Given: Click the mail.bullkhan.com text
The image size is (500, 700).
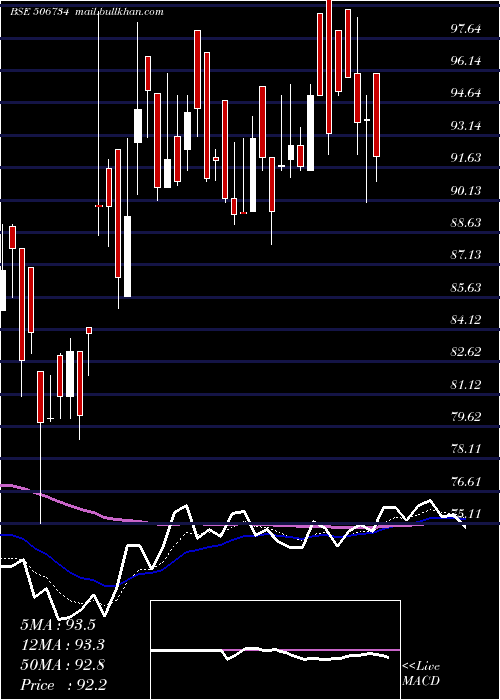Looking at the screenshot, I should coord(120,12).
